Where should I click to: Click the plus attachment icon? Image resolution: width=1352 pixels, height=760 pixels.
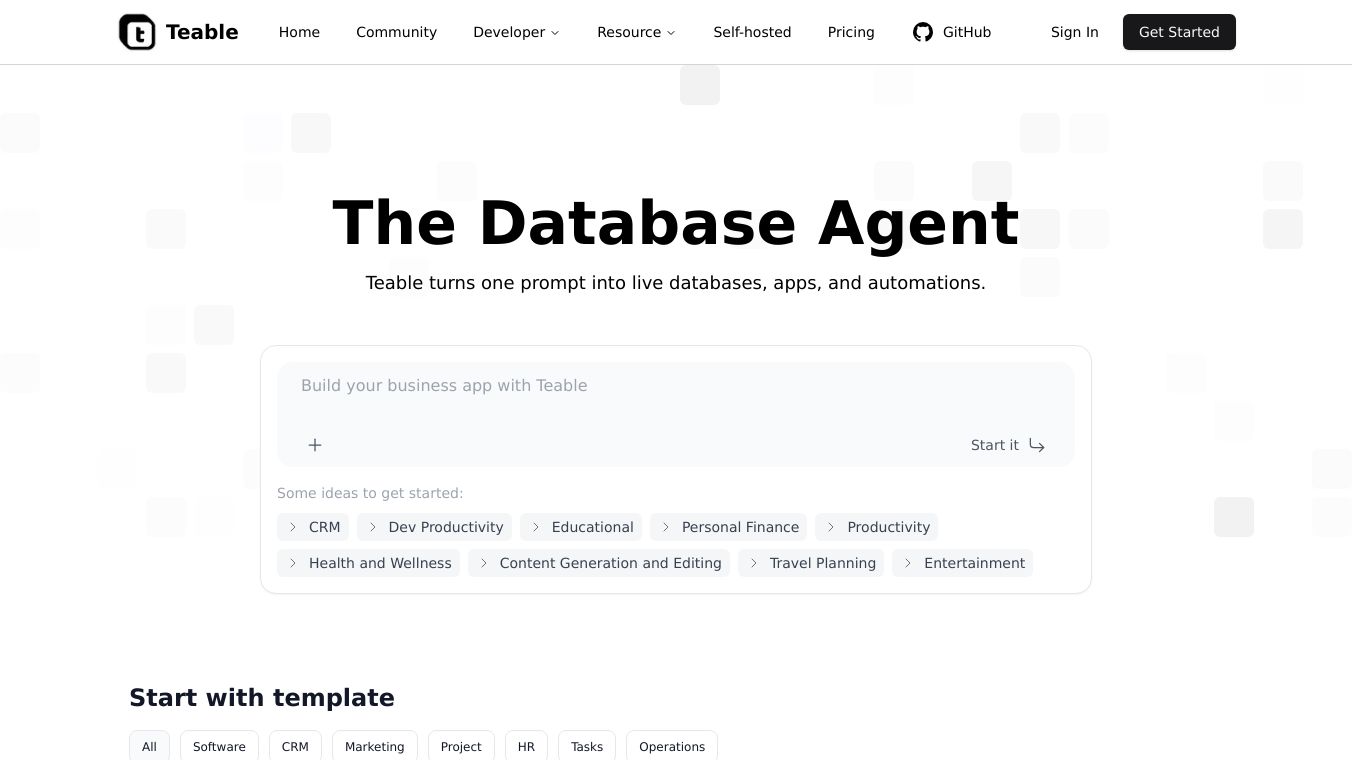click(x=315, y=445)
